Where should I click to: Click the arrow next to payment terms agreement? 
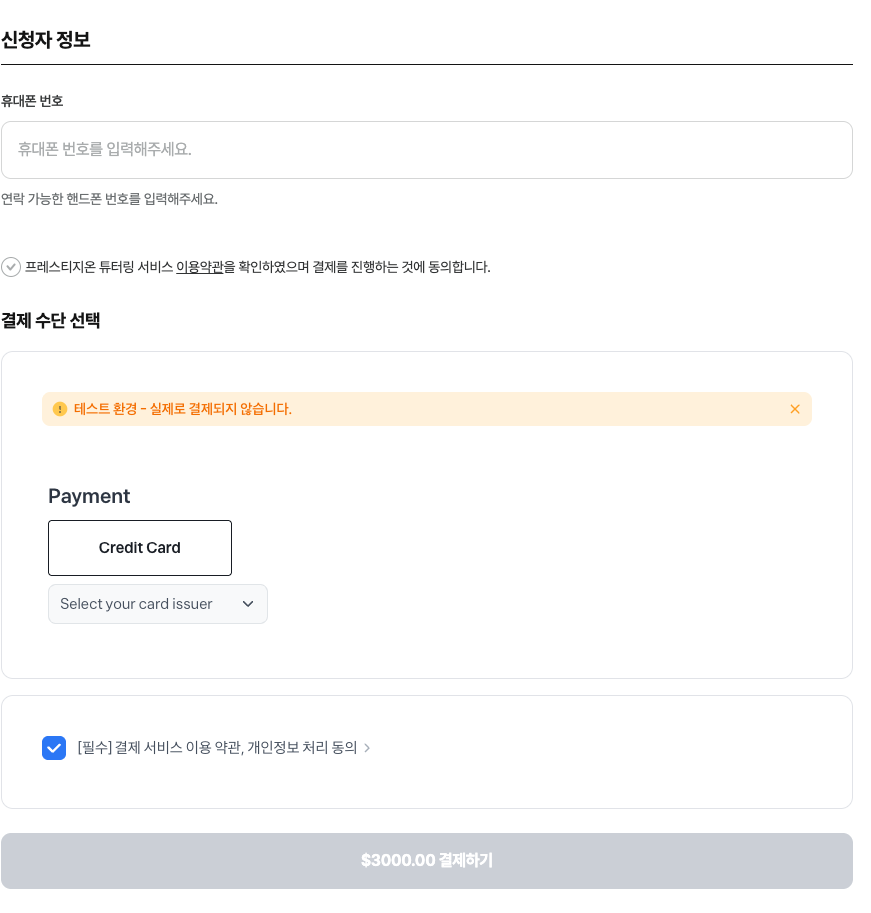[x=367, y=748]
